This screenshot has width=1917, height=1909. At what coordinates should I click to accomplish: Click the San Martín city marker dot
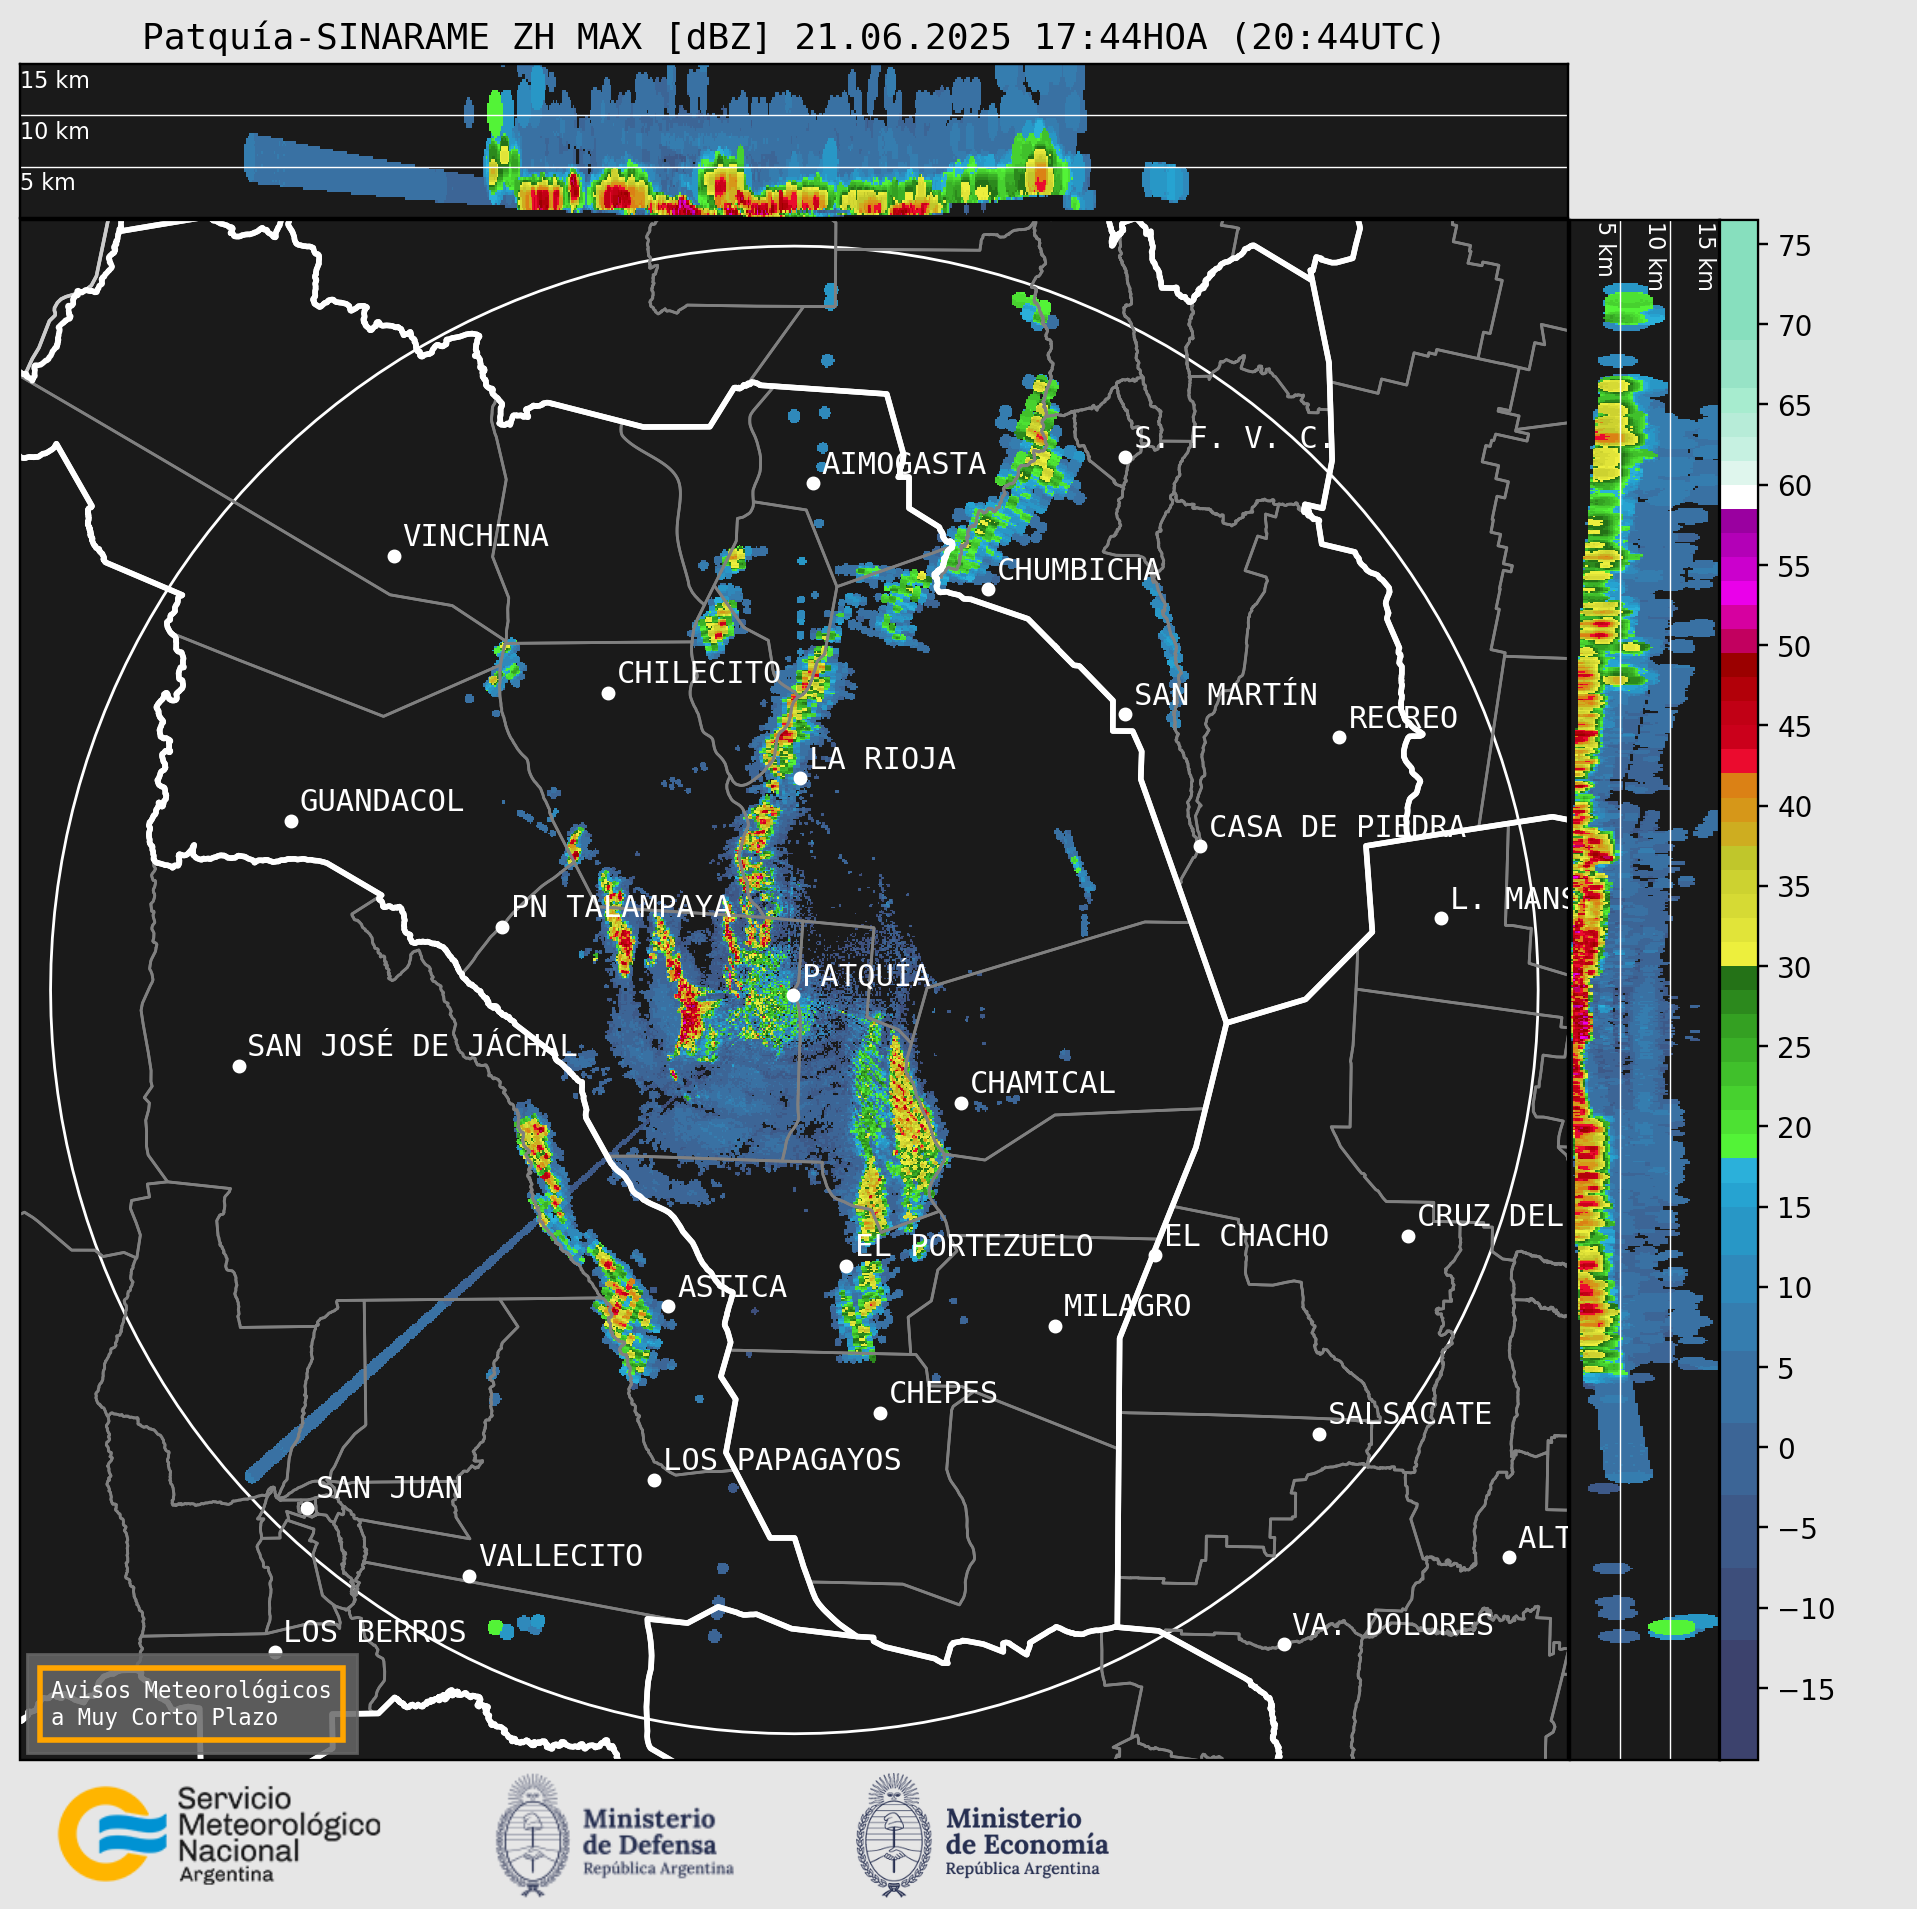[1125, 714]
